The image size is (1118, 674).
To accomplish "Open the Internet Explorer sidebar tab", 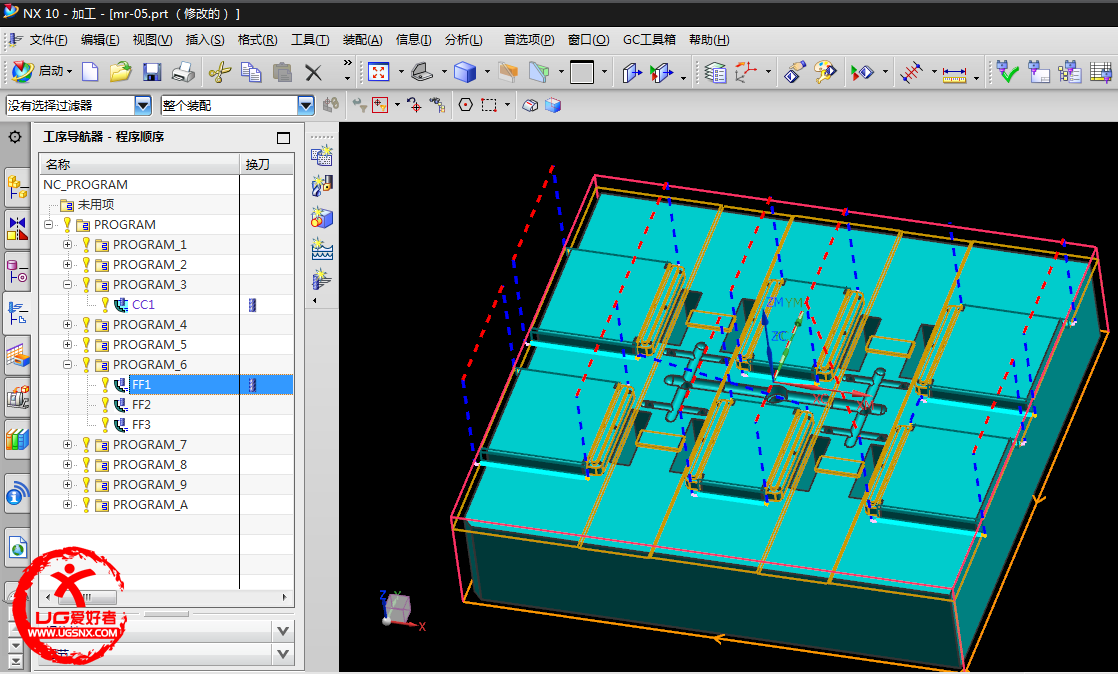I will (x=17, y=548).
